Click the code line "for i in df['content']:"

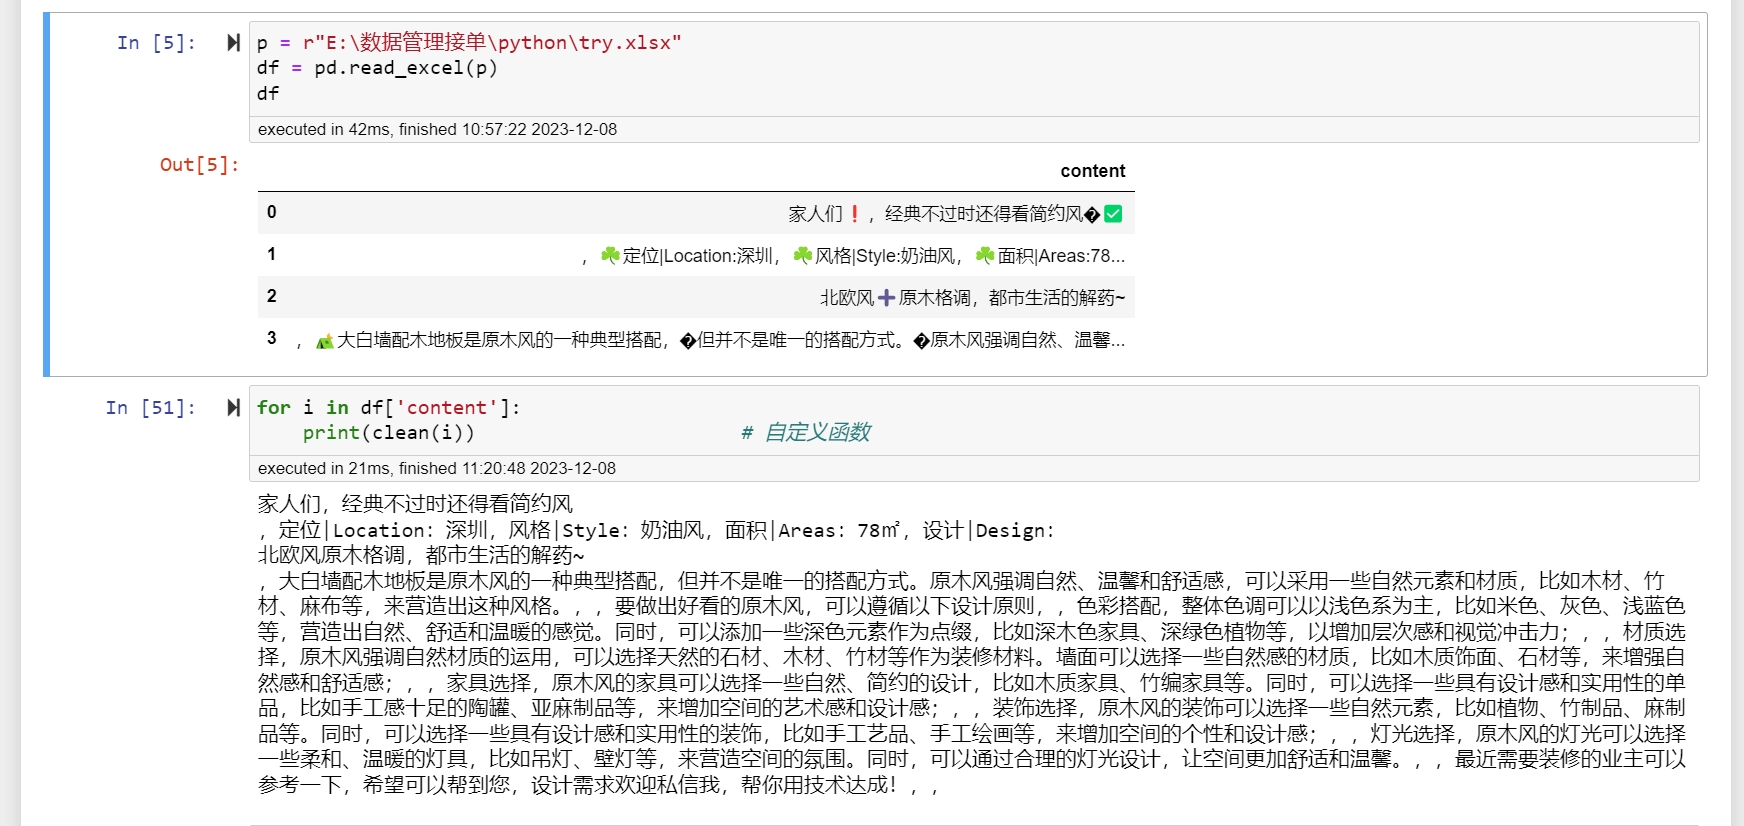[389, 408]
